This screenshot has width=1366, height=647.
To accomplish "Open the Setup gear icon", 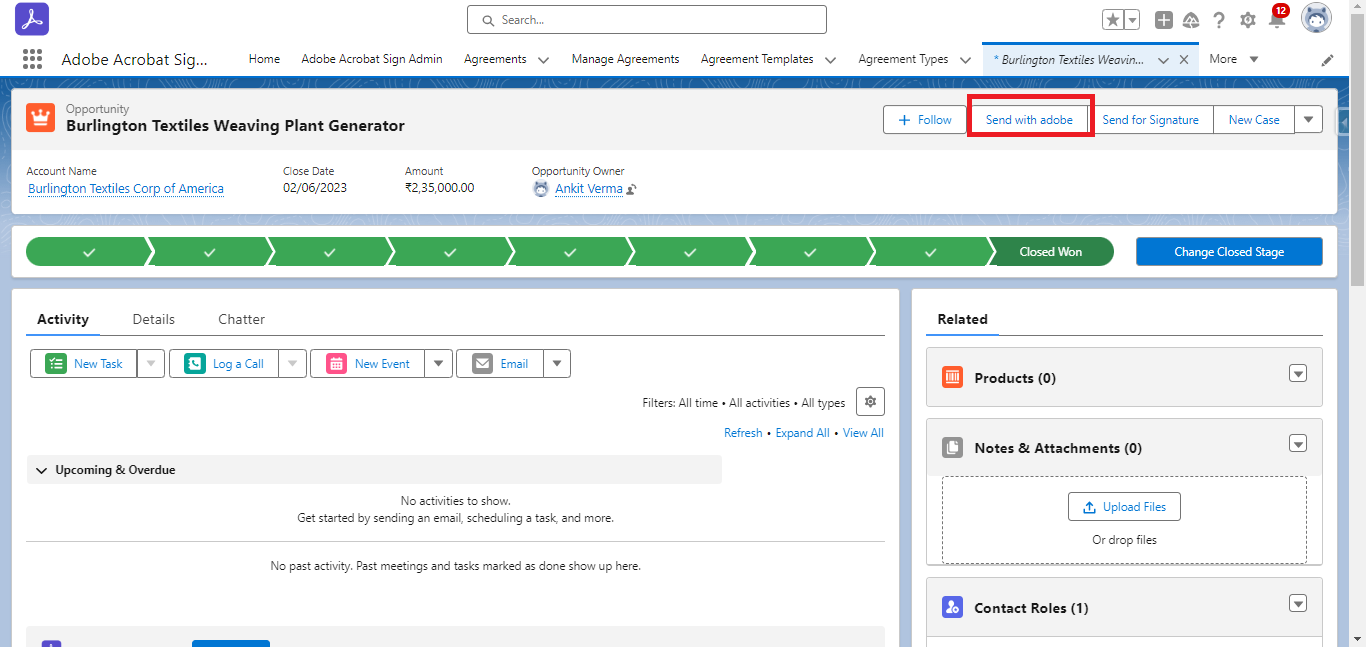I will 1247,20.
